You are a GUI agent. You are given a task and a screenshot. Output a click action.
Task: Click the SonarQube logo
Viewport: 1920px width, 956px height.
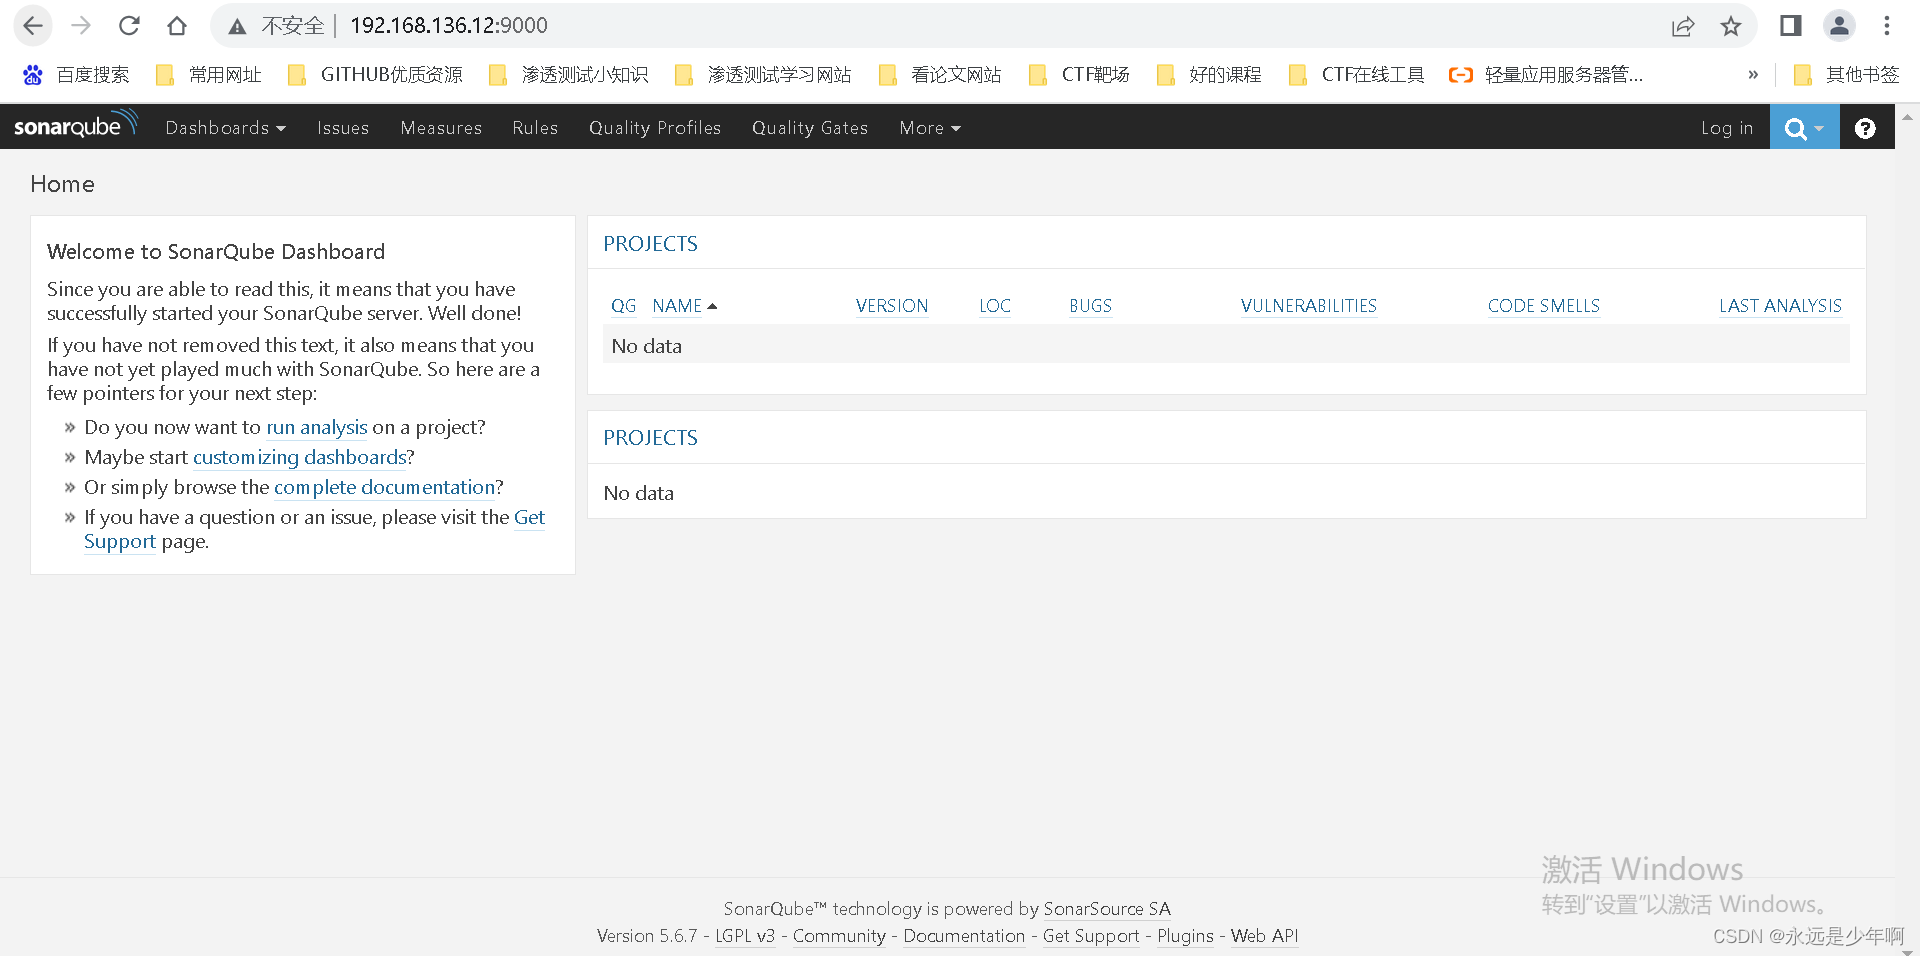76,126
